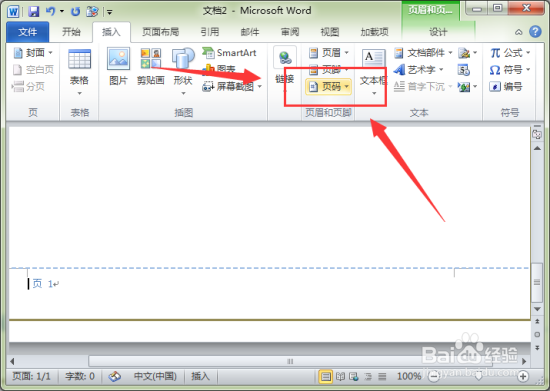Image resolution: width=550 pixels, height=391 pixels.
Task: Insert a picture (图片)
Action: [118, 67]
